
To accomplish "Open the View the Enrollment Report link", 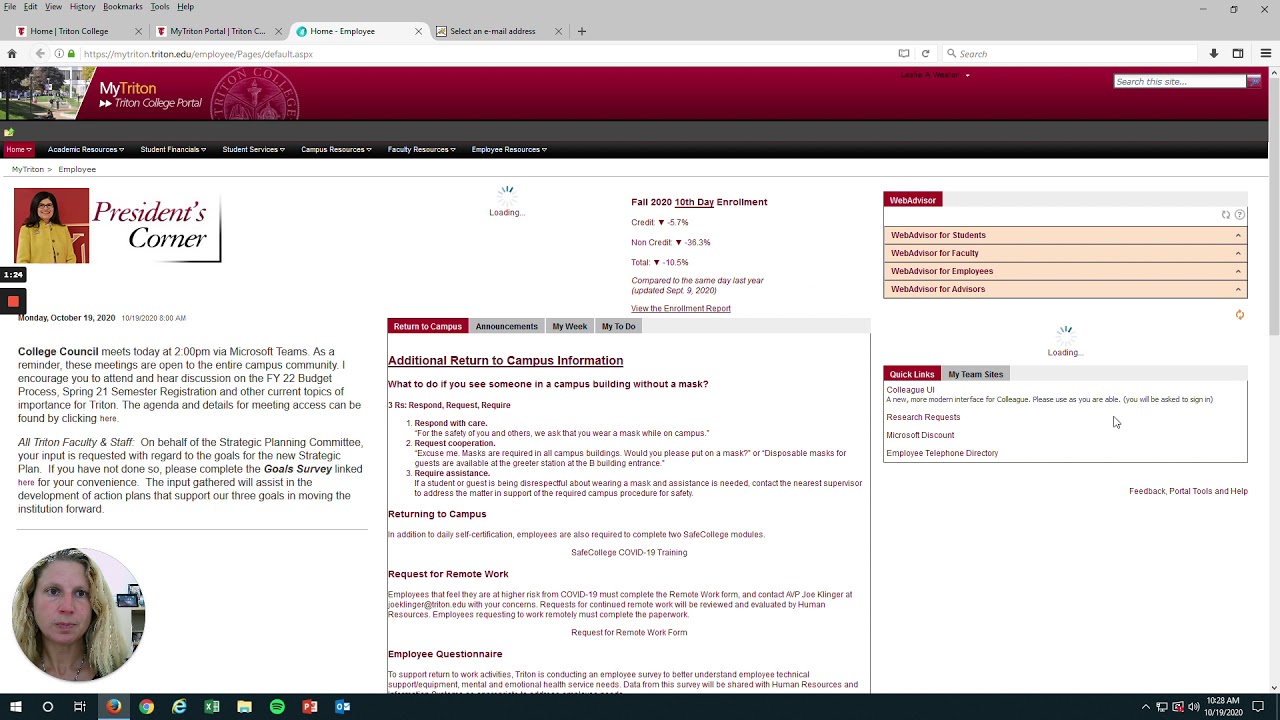I will click(x=680, y=309).
